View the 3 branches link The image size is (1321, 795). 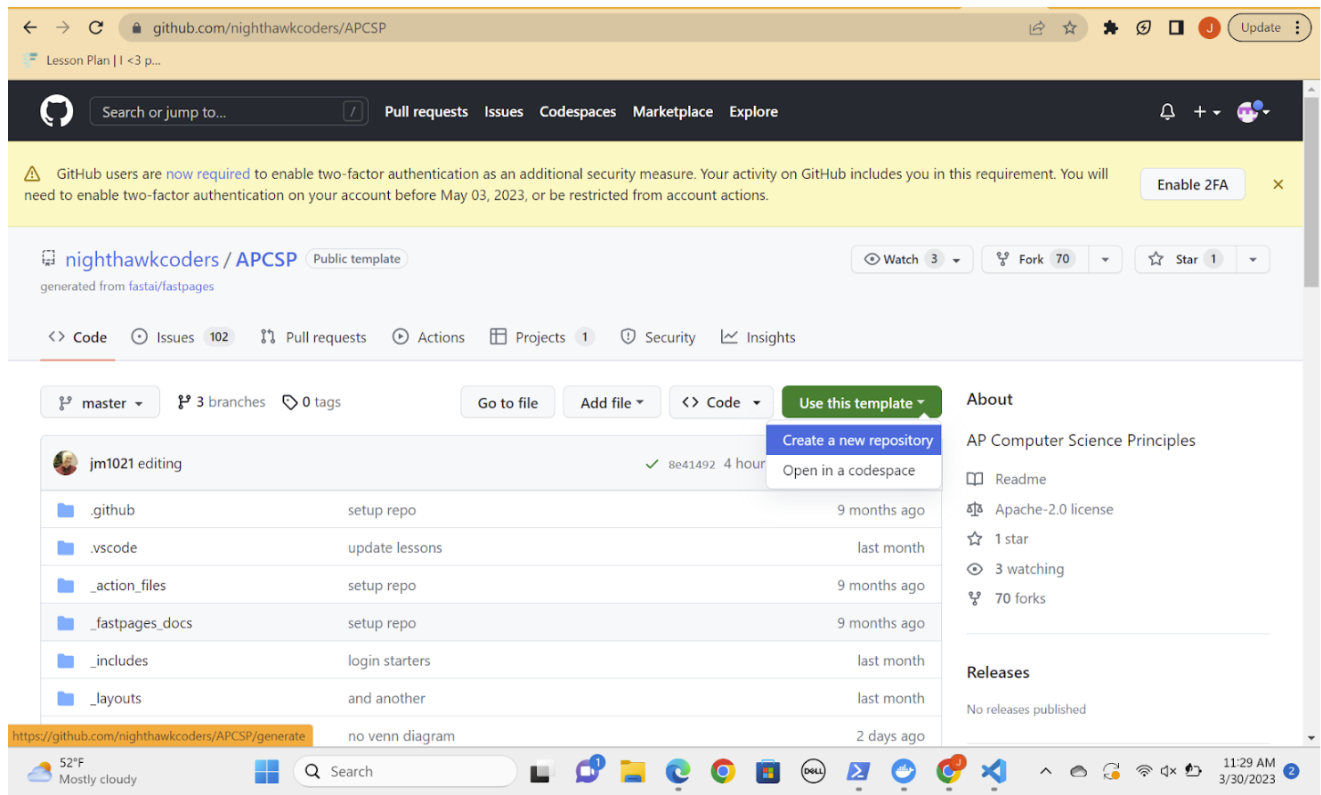click(x=221, y=402)
